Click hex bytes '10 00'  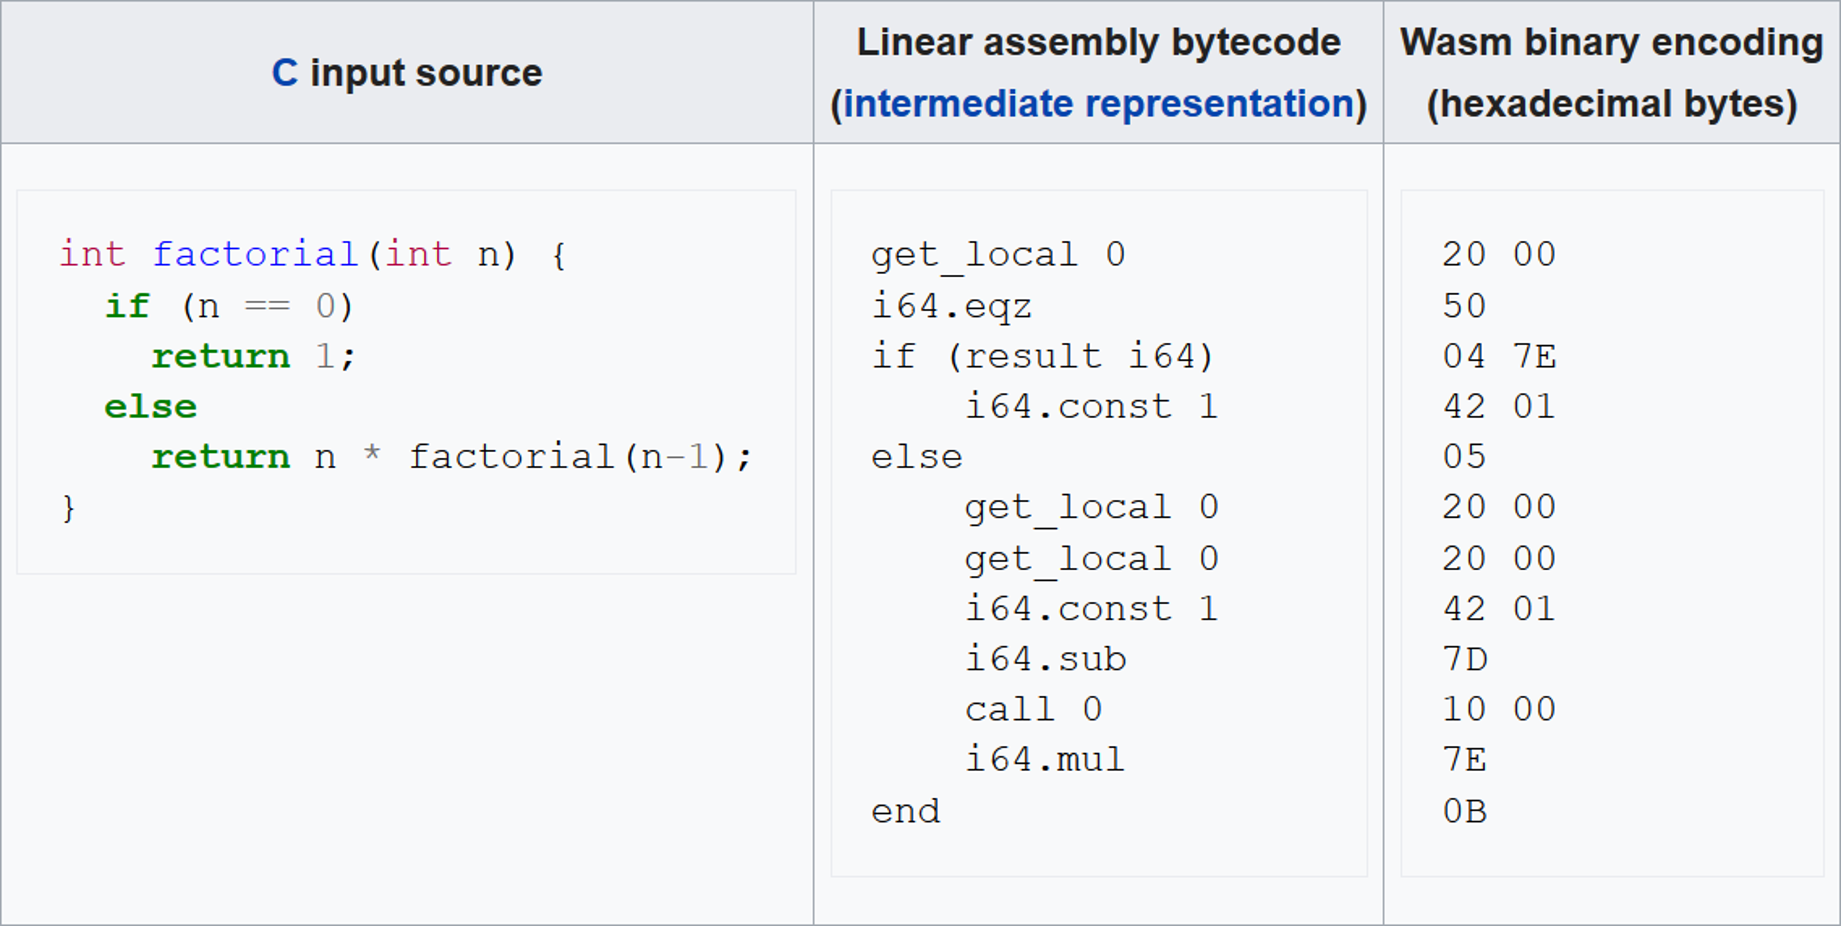(1499, 709)
